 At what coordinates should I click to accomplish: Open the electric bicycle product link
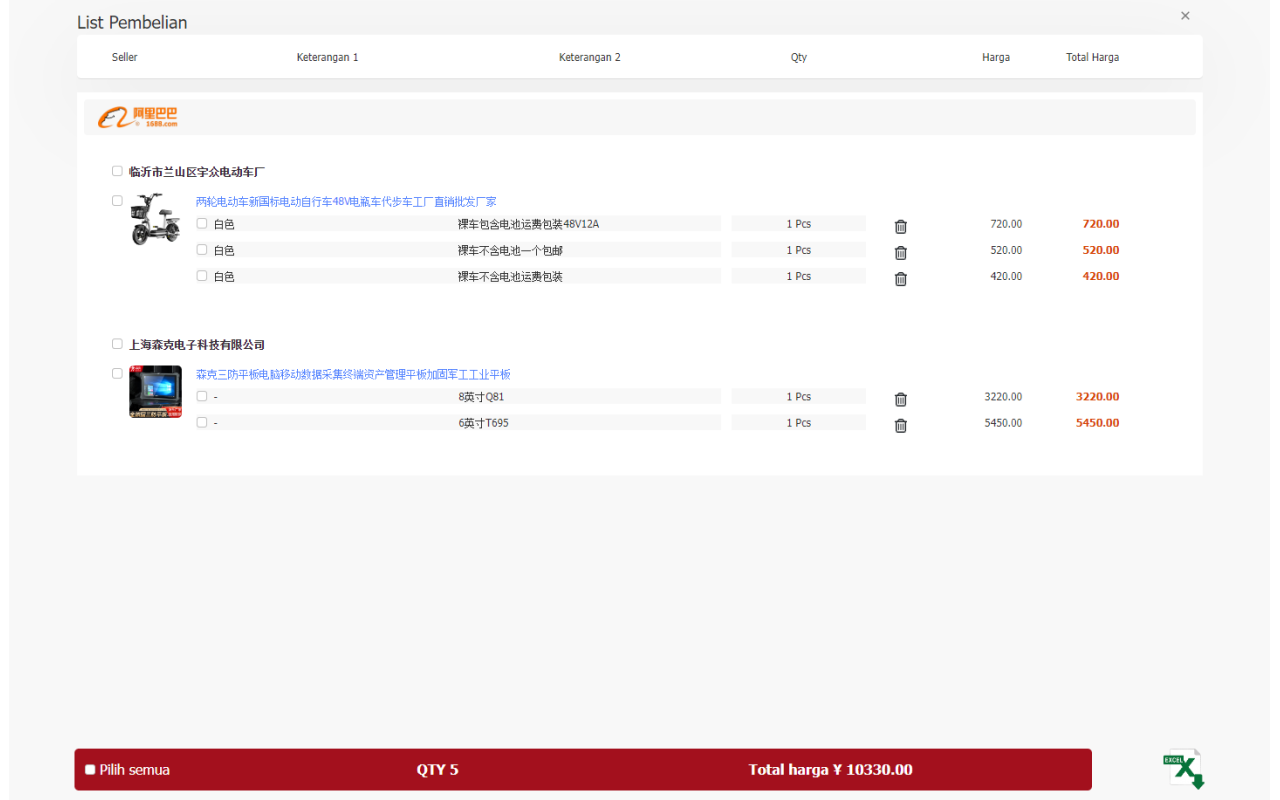click(347, 200)
